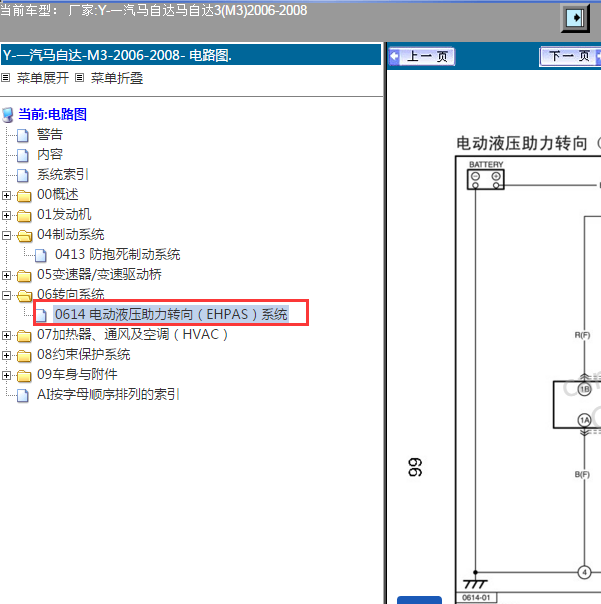The image size is (601, 604).
Task: Click the folder icon of 07加热器、通风及空调（HVAC）
Action: click(x=24, y=336)
